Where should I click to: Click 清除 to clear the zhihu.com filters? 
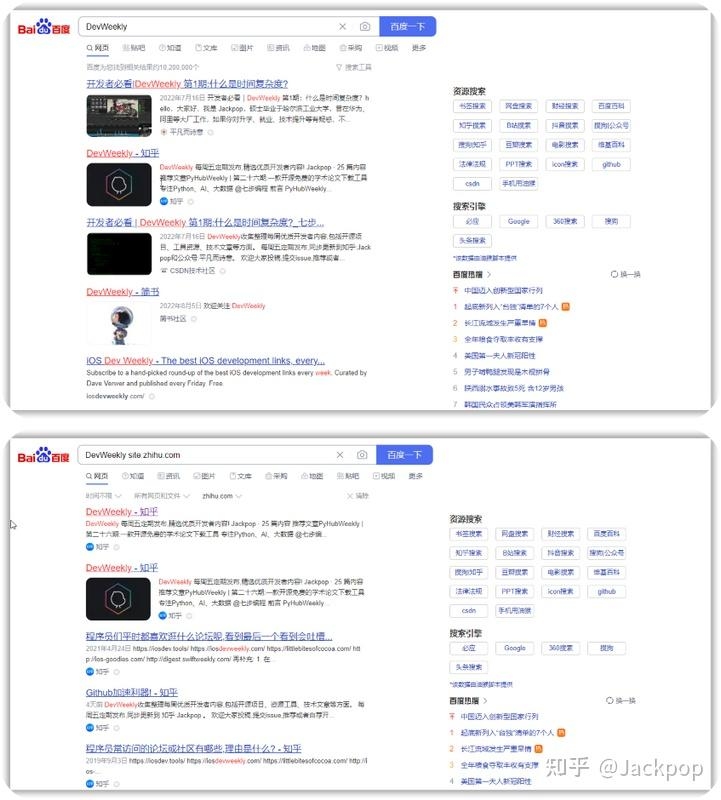click(358, 496)
